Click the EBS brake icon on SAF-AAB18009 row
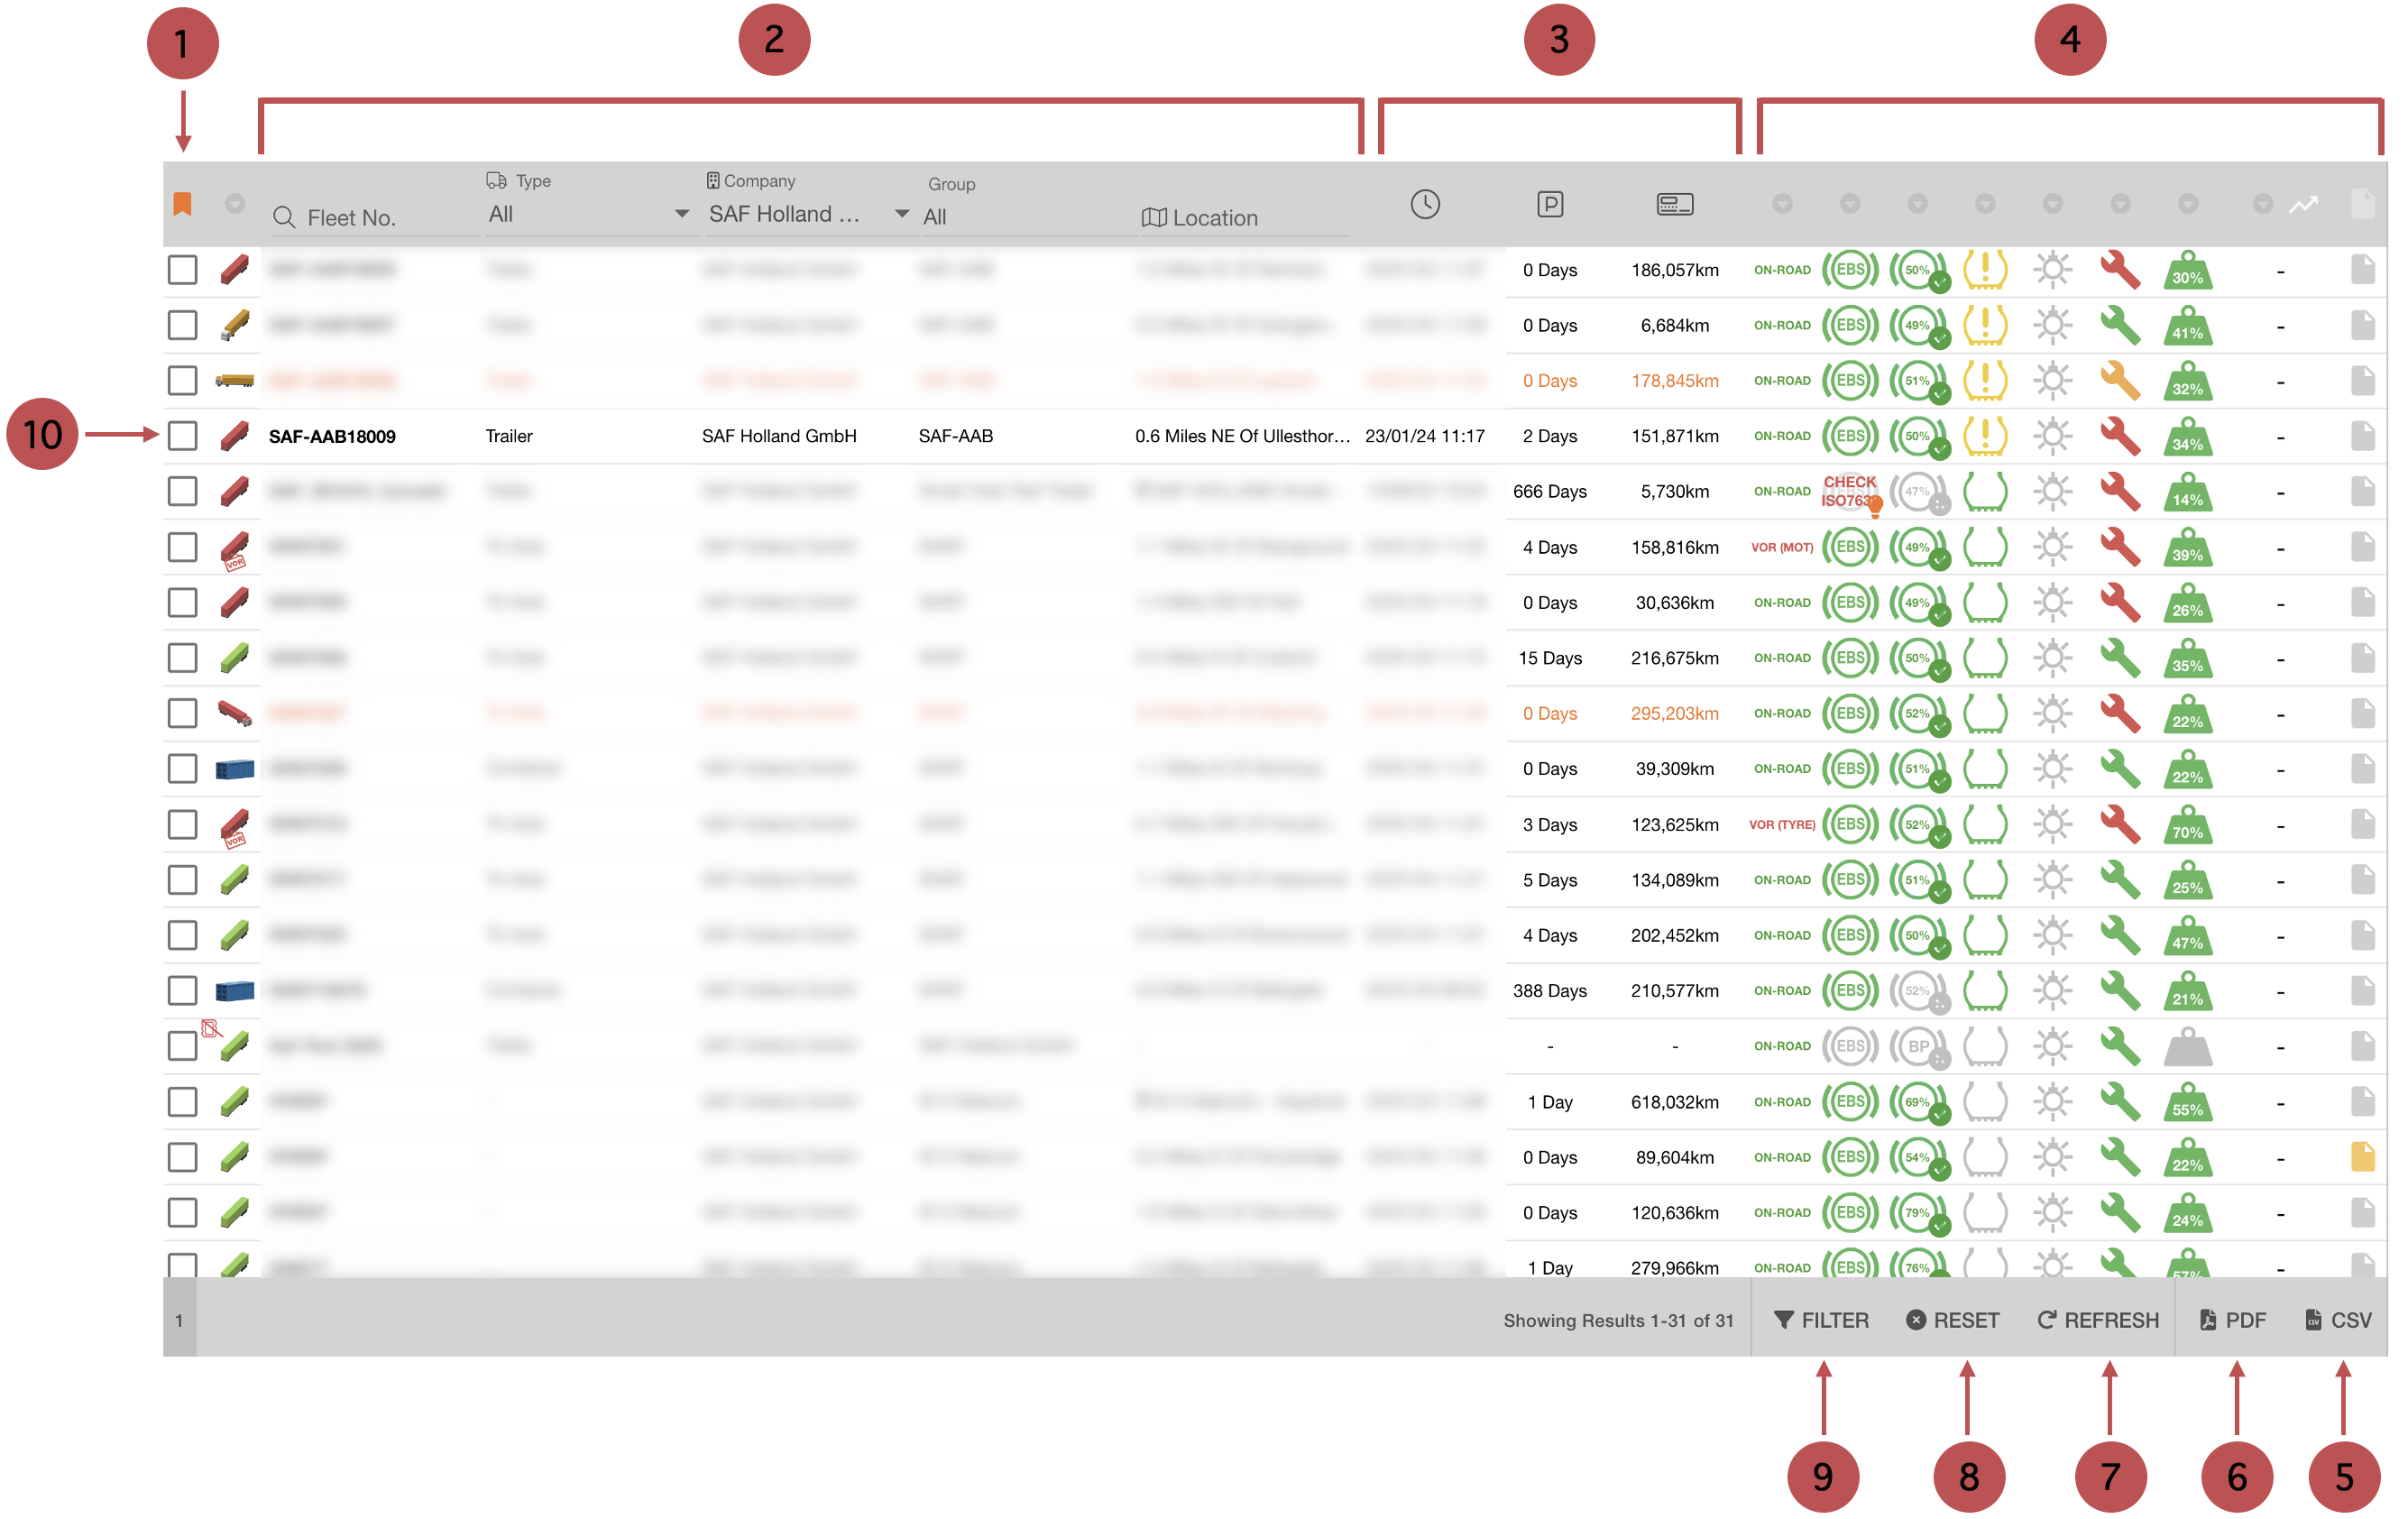 tap(1851, 436)
